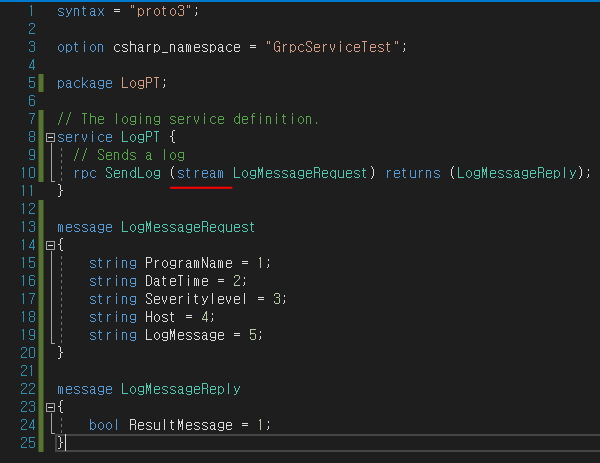
Task: Click the LogMessage field name on line 19
Action: pos(185,335)
